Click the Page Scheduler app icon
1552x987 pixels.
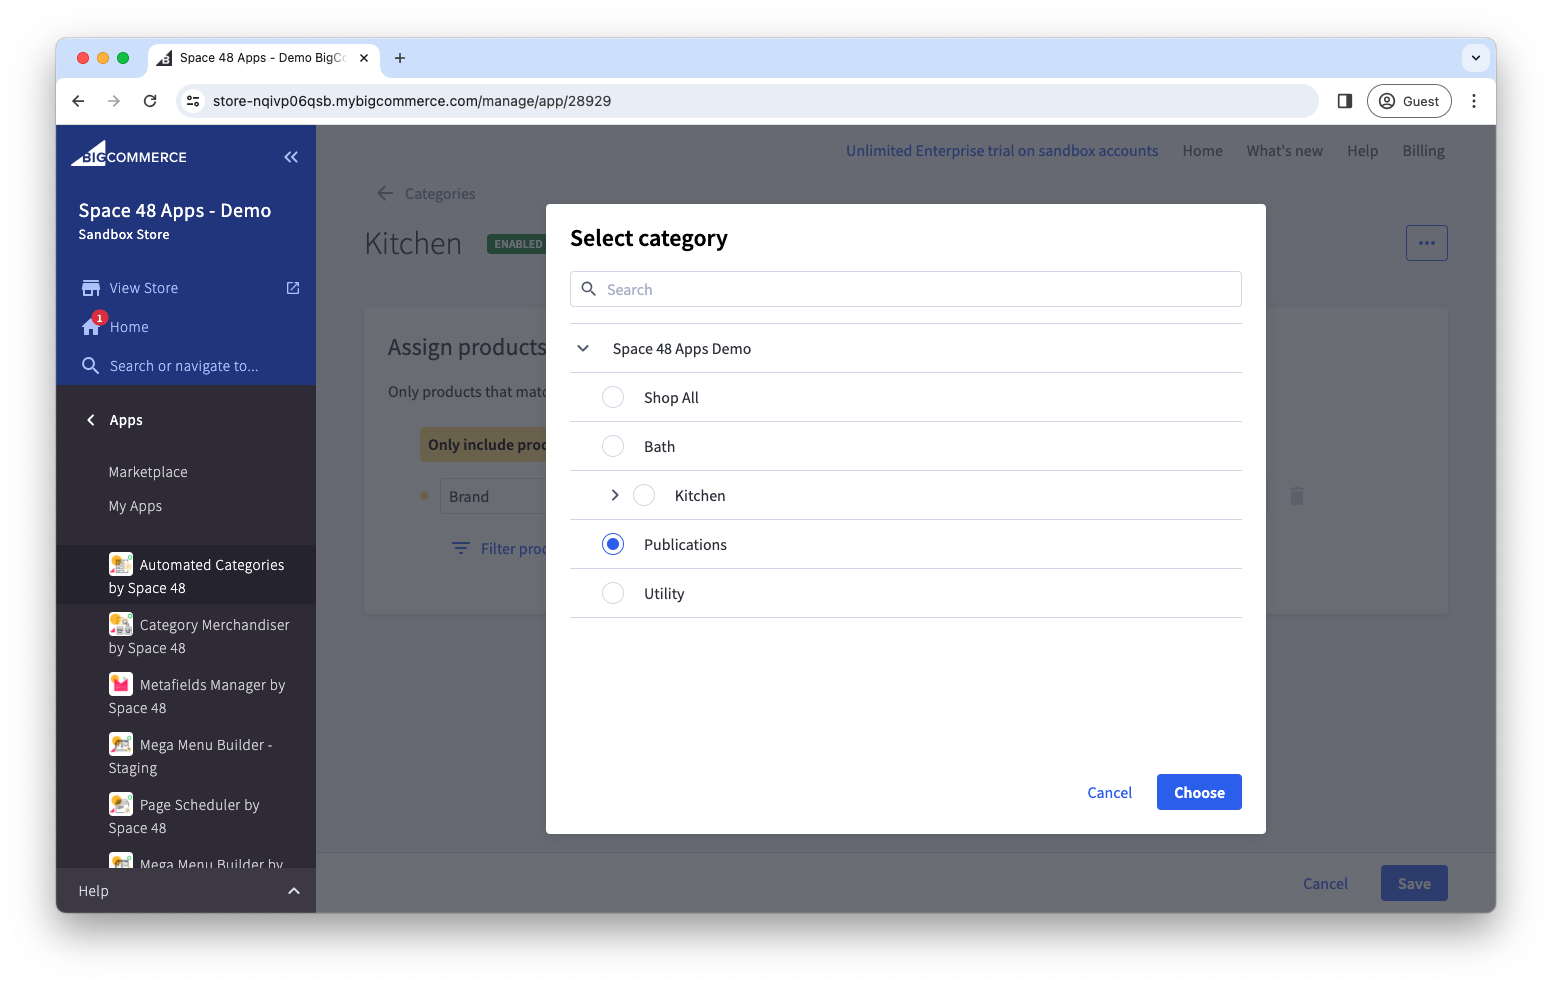point(121,804)
